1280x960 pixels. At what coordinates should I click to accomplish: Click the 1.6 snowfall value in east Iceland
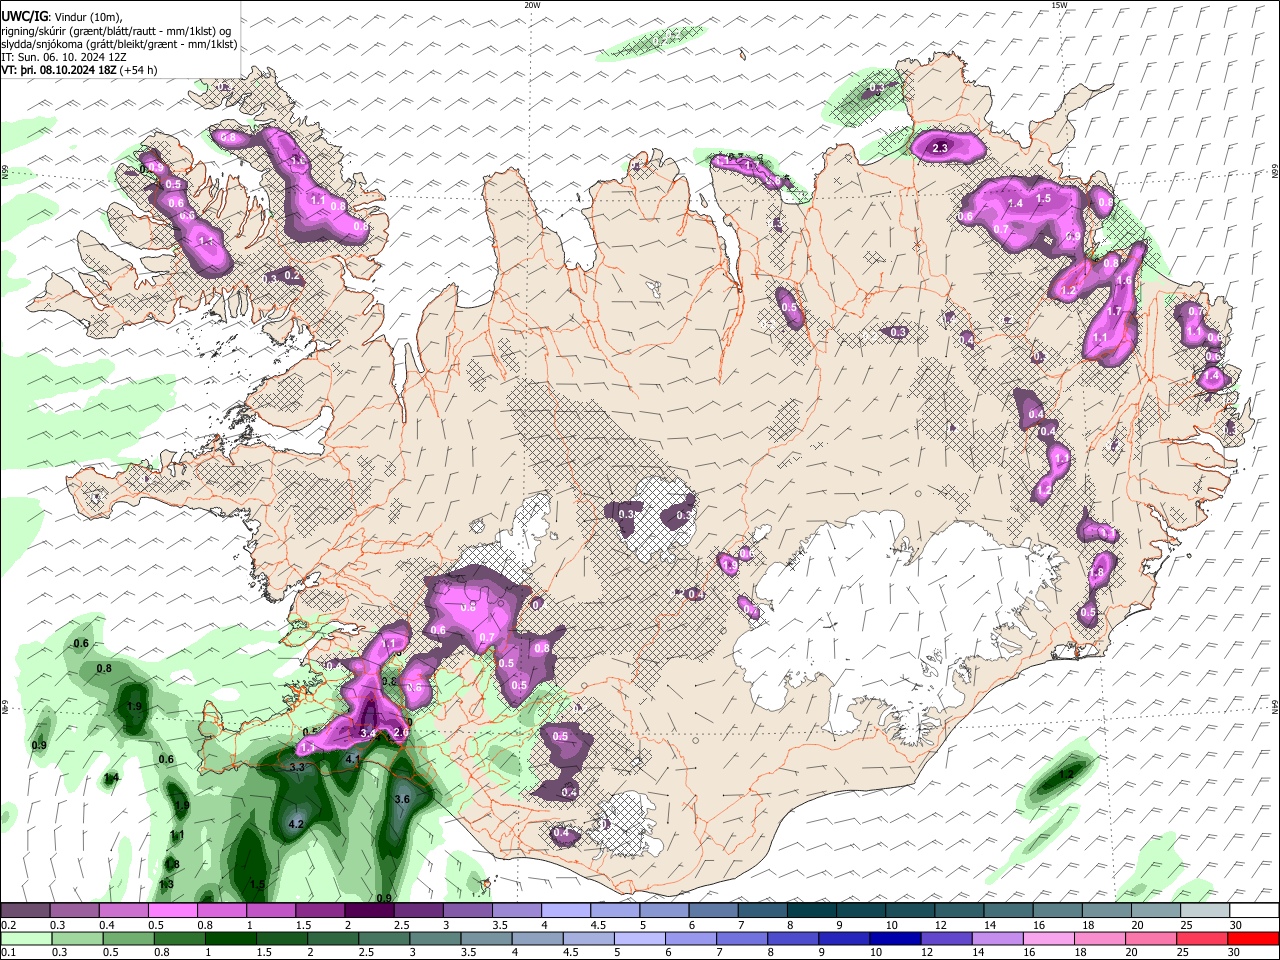[1124, 280]
